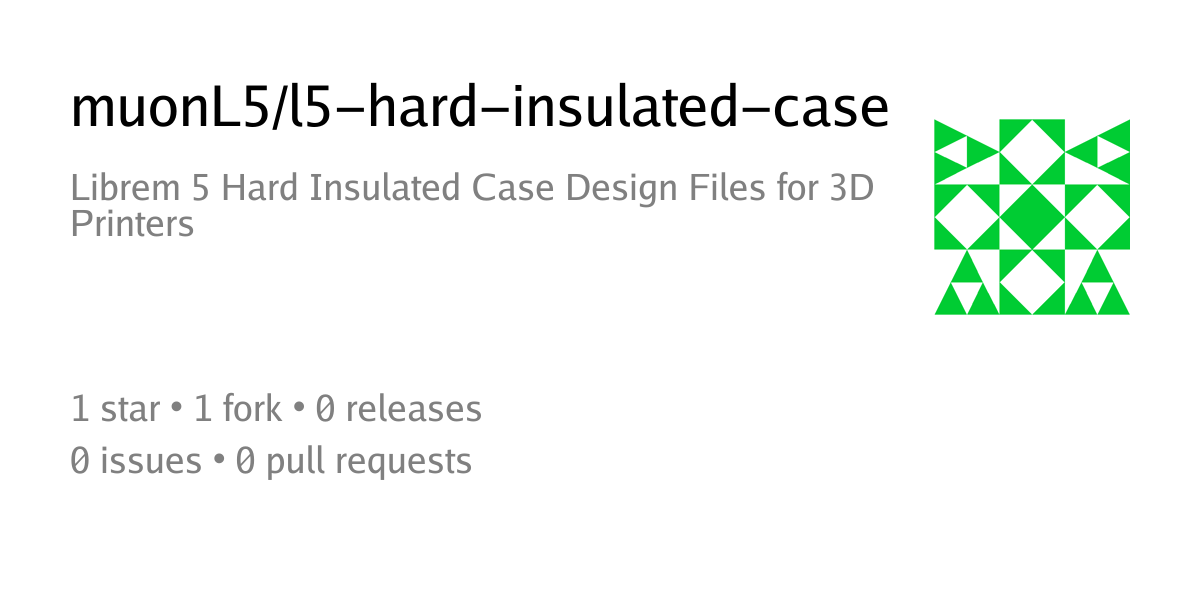Click the bottom-left triangle cluster of identicon
The width and height of the screenshot is (1200, 600).
click(967, 282)
